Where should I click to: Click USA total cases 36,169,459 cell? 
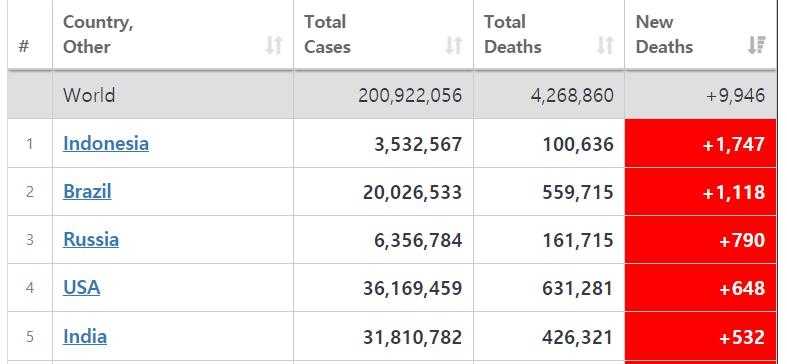click(x=383, y=288)
